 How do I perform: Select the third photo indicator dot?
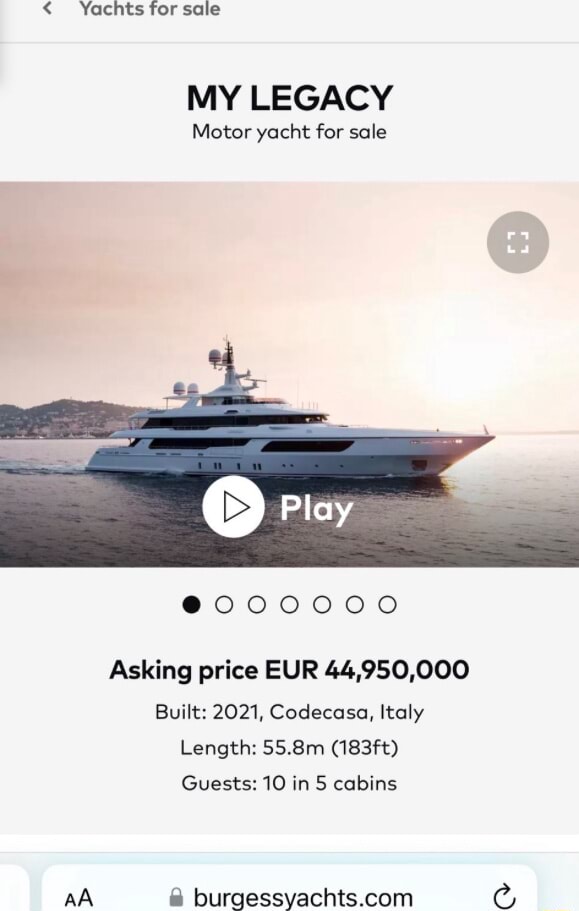click(258, 604)
